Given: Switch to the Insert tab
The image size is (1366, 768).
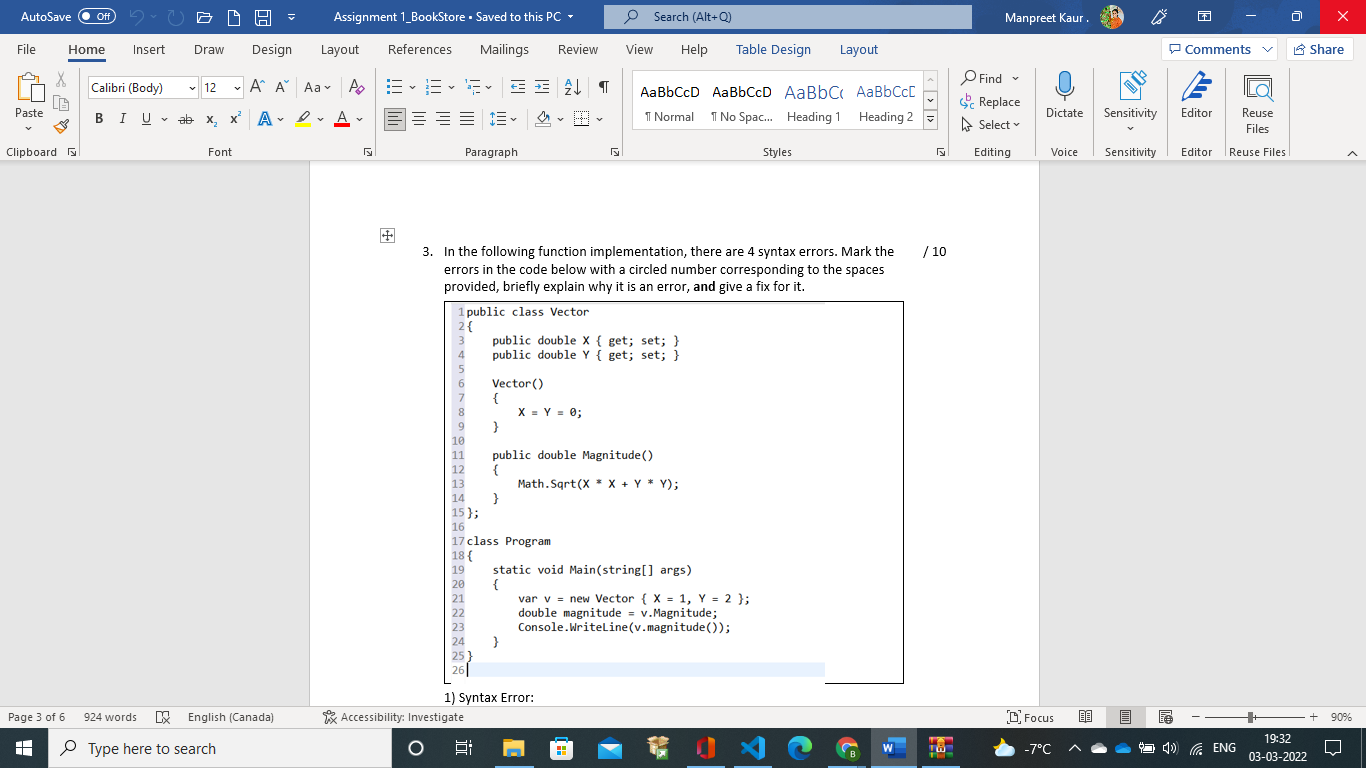Looking at the screenshot, I should pyautogui.click(x=149, y=49).
